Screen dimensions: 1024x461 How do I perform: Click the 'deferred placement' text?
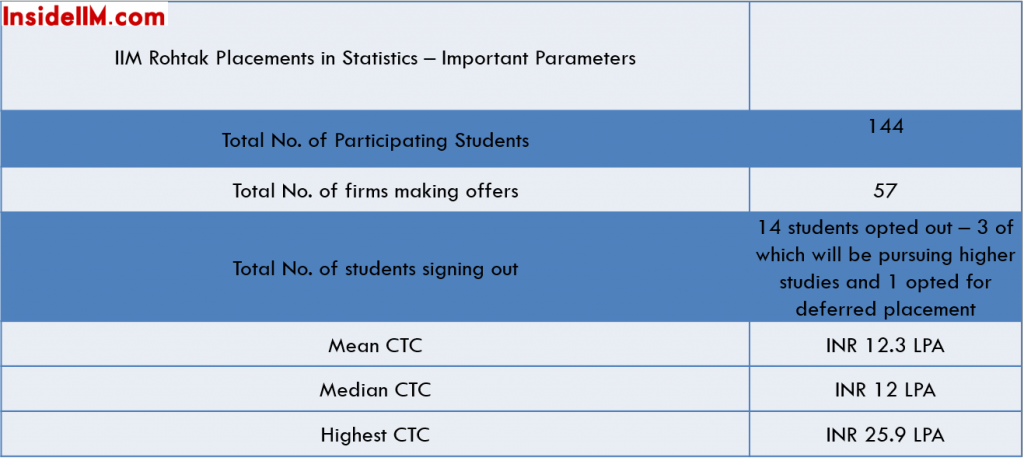pyautogui.click(x=886, y=309)
